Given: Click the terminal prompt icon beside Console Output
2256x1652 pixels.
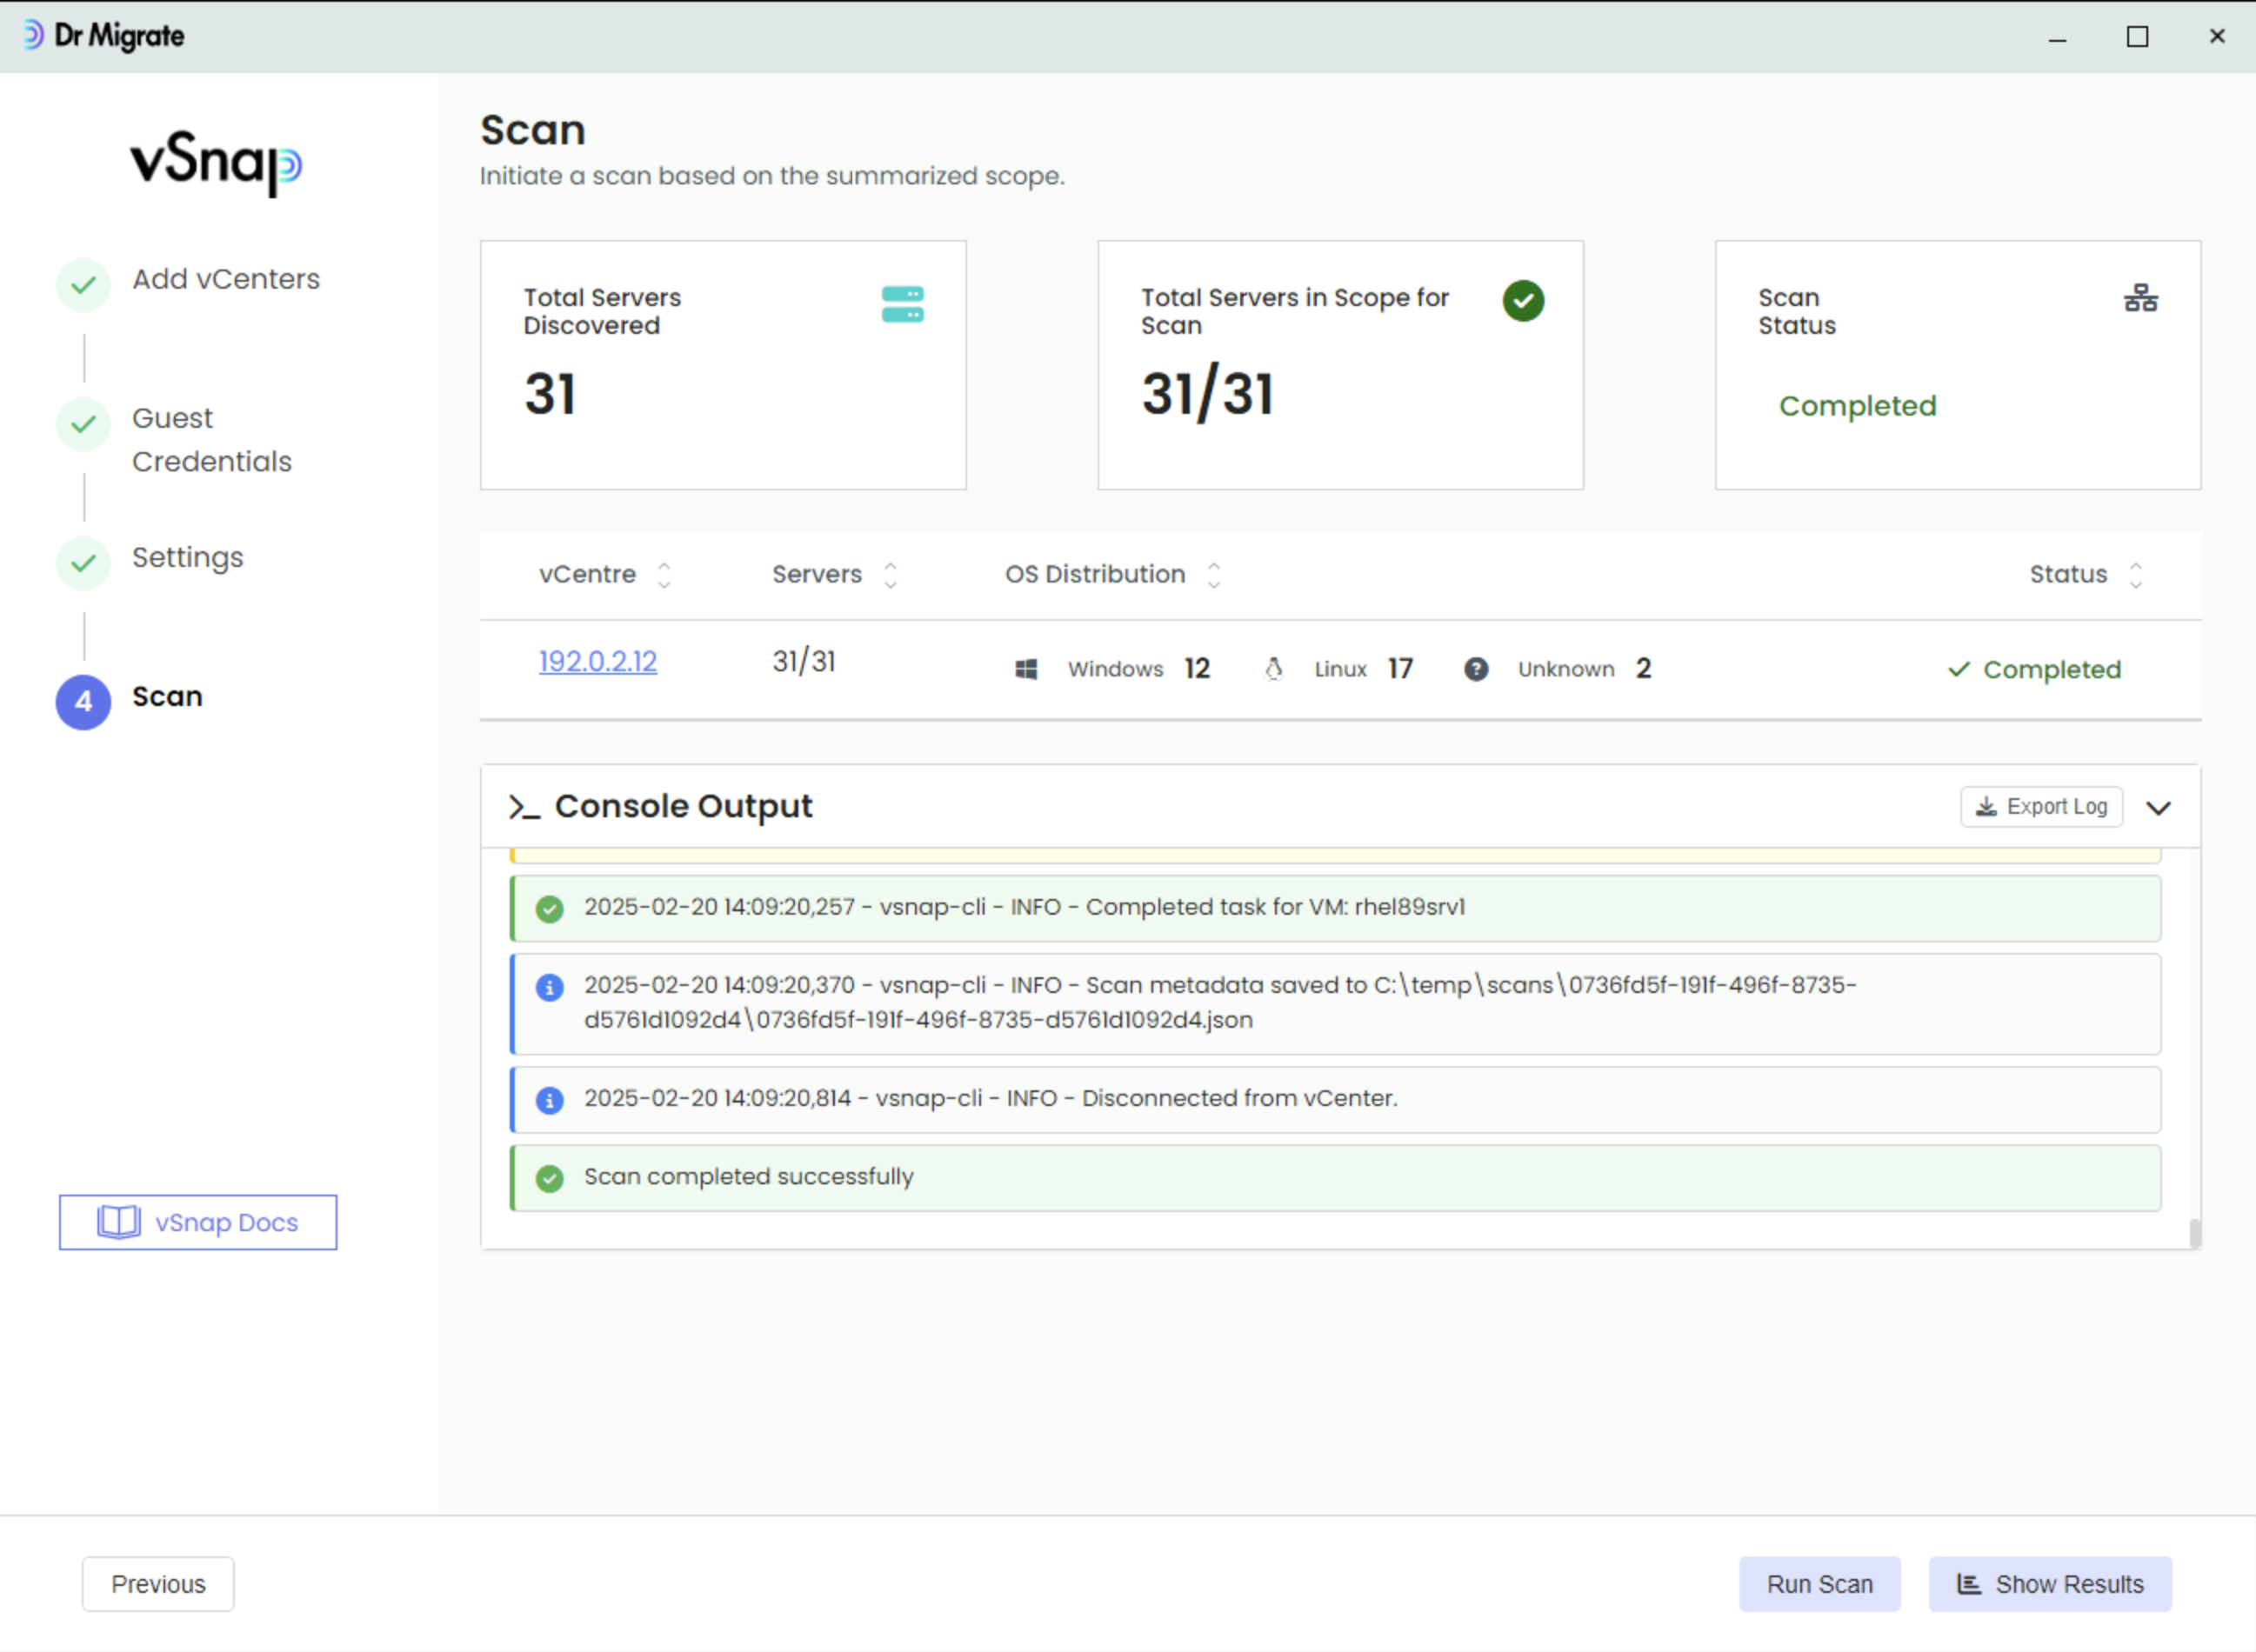Looking at the screenshot, I should 524,807.
